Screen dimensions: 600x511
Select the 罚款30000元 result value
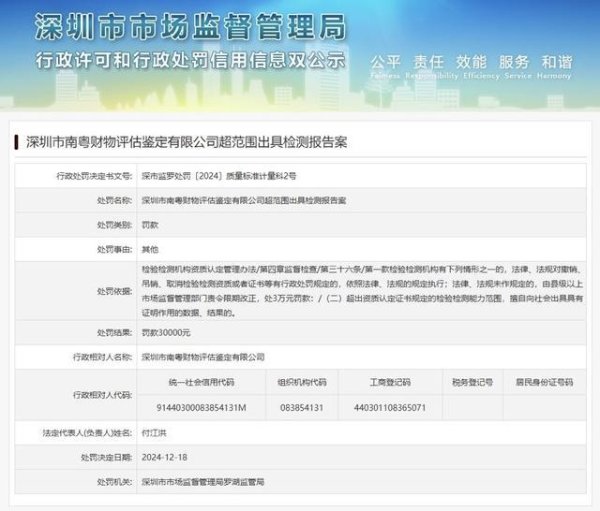[x=166, y=333]
